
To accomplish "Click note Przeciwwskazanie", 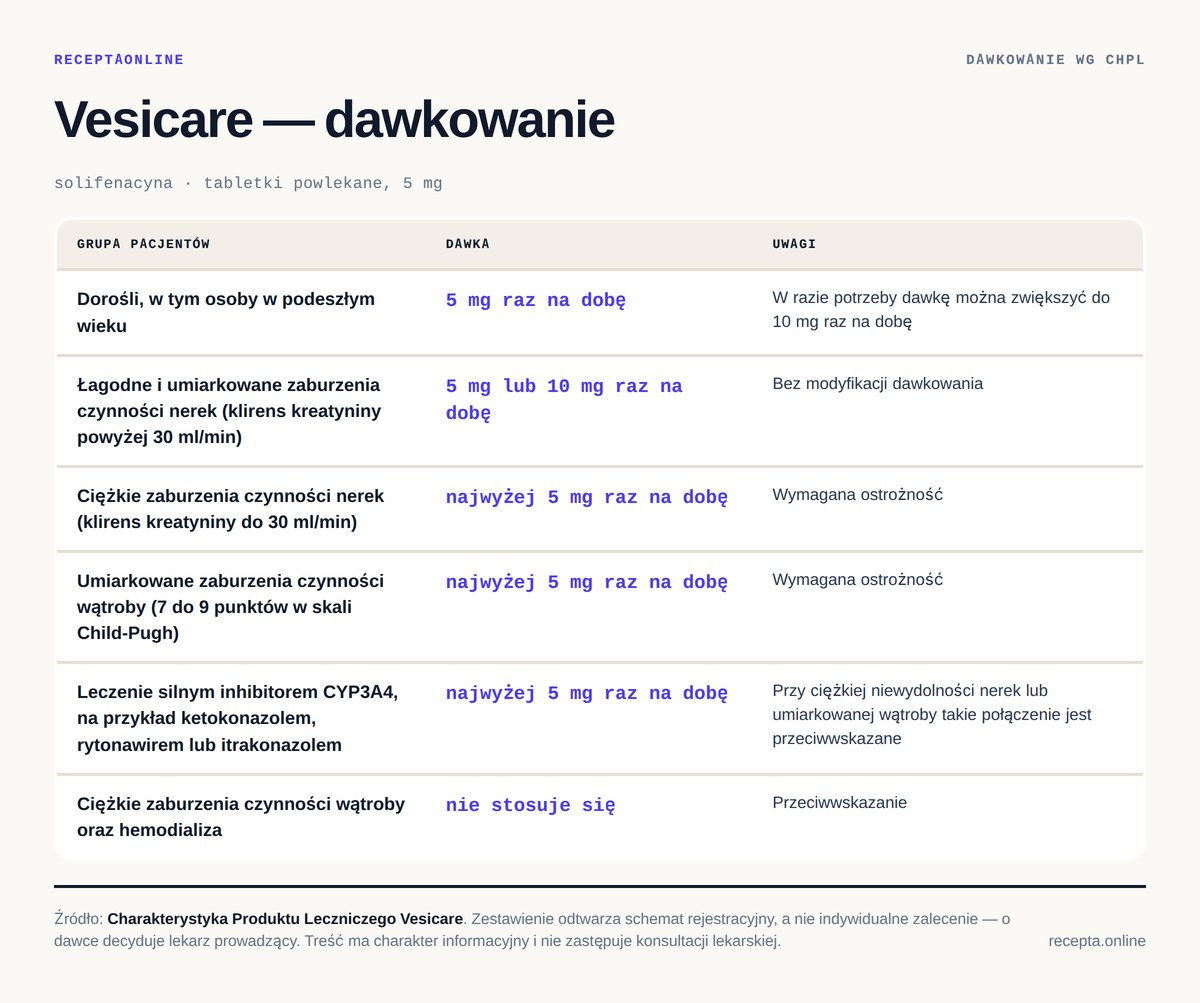I will tap(839, 803).
